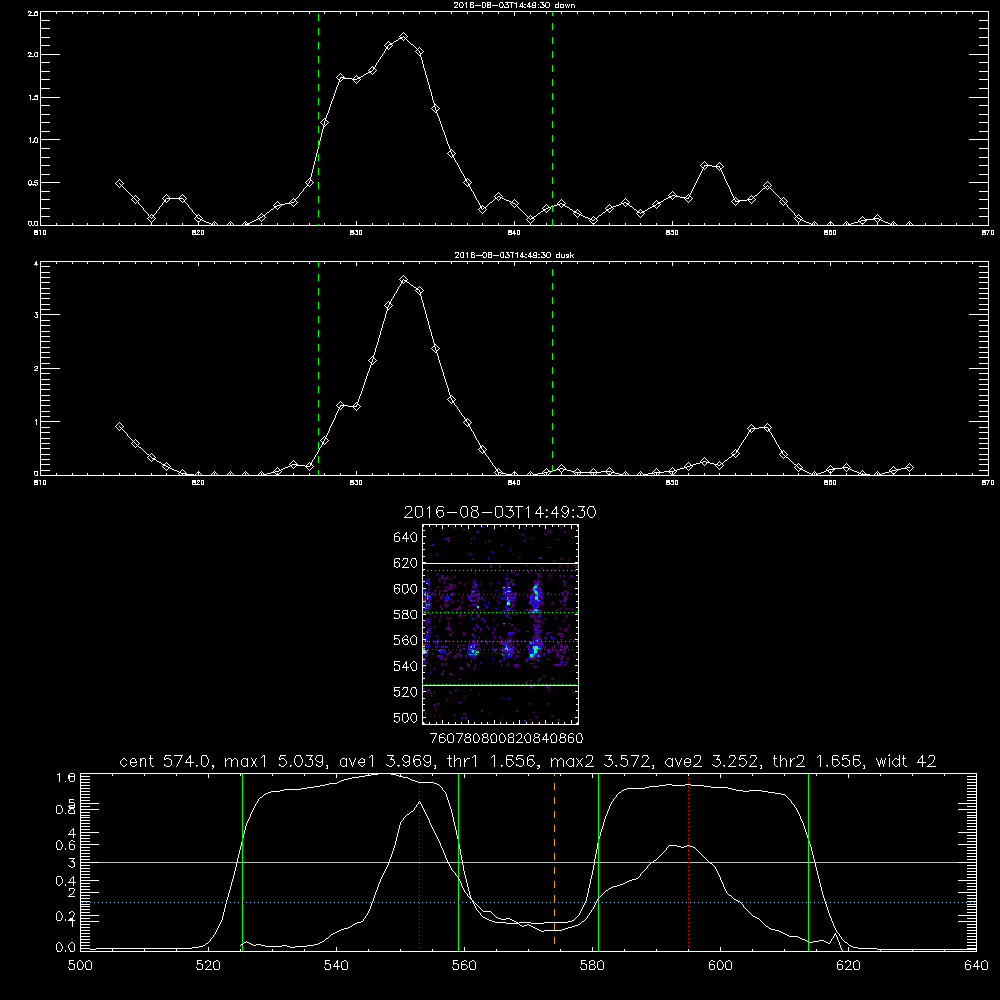Image resolution: width=1000 pixels, height=1000 pixels.
Task: Select the 'widt 42' value
Action: coord(906,761)
